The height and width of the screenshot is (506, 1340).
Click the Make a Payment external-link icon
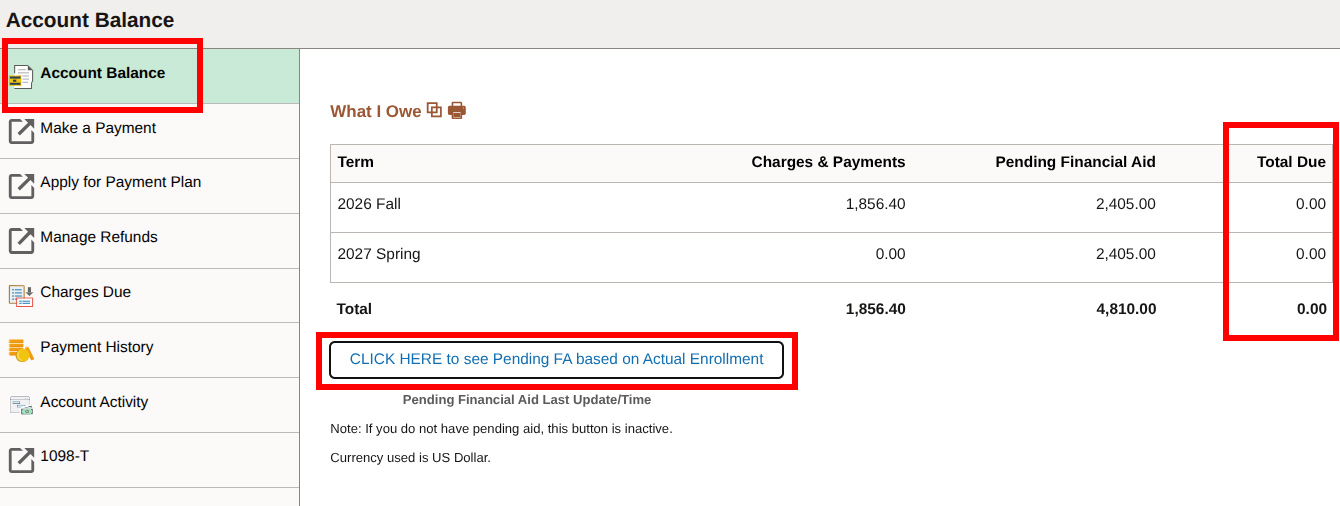coord(21,131)
